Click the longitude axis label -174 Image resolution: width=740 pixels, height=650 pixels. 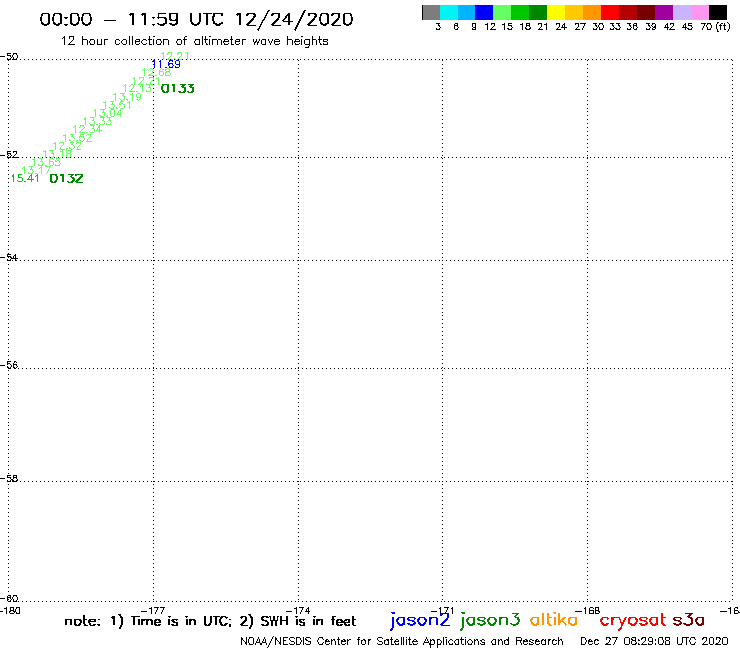tap(298, 610)
